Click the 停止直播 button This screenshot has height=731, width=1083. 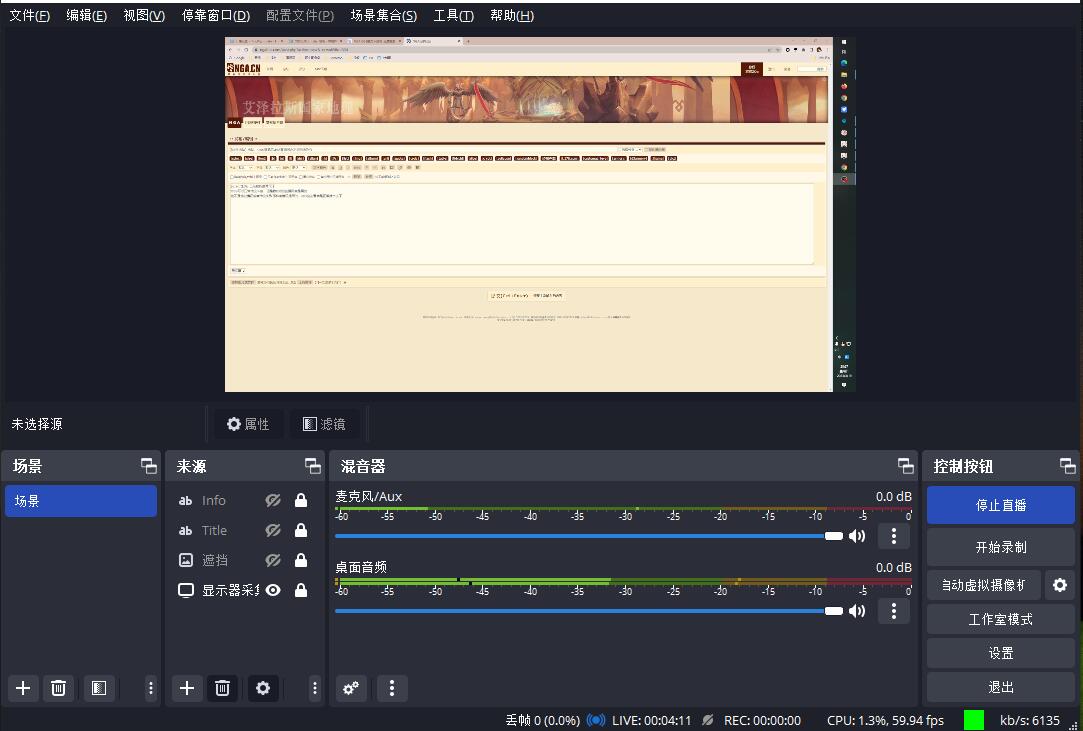click(1001, 505)
